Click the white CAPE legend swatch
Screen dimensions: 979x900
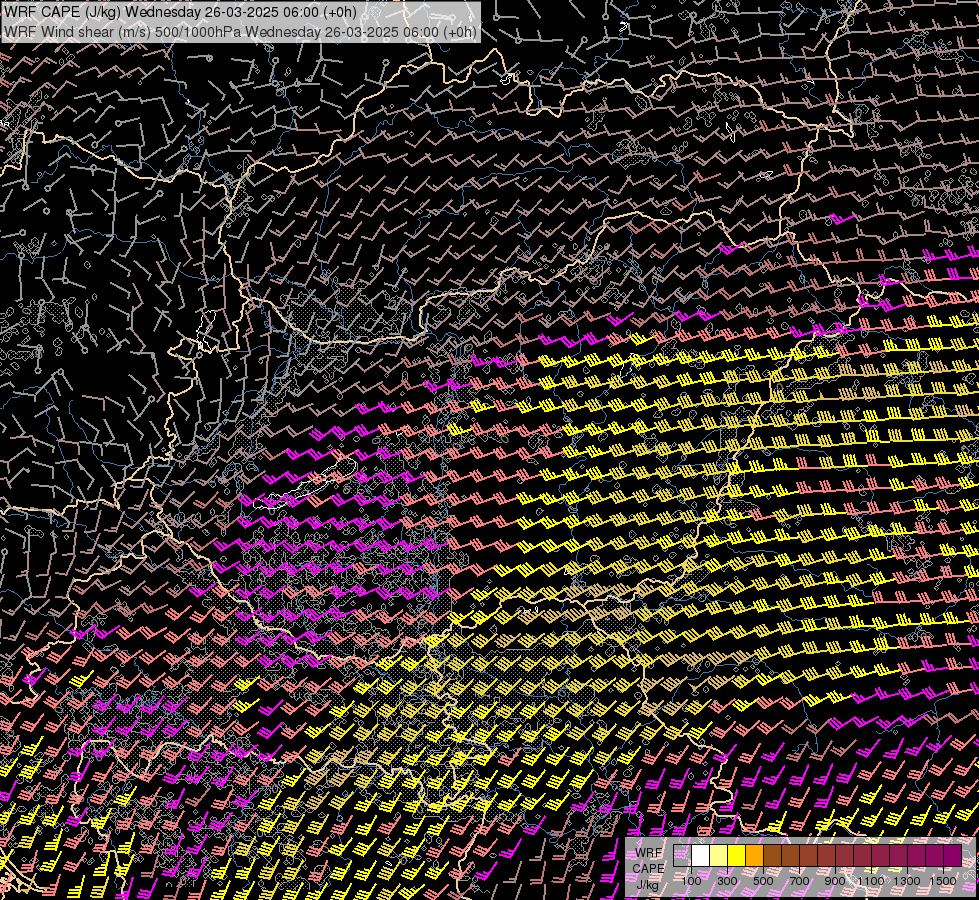tap(701, 855)
